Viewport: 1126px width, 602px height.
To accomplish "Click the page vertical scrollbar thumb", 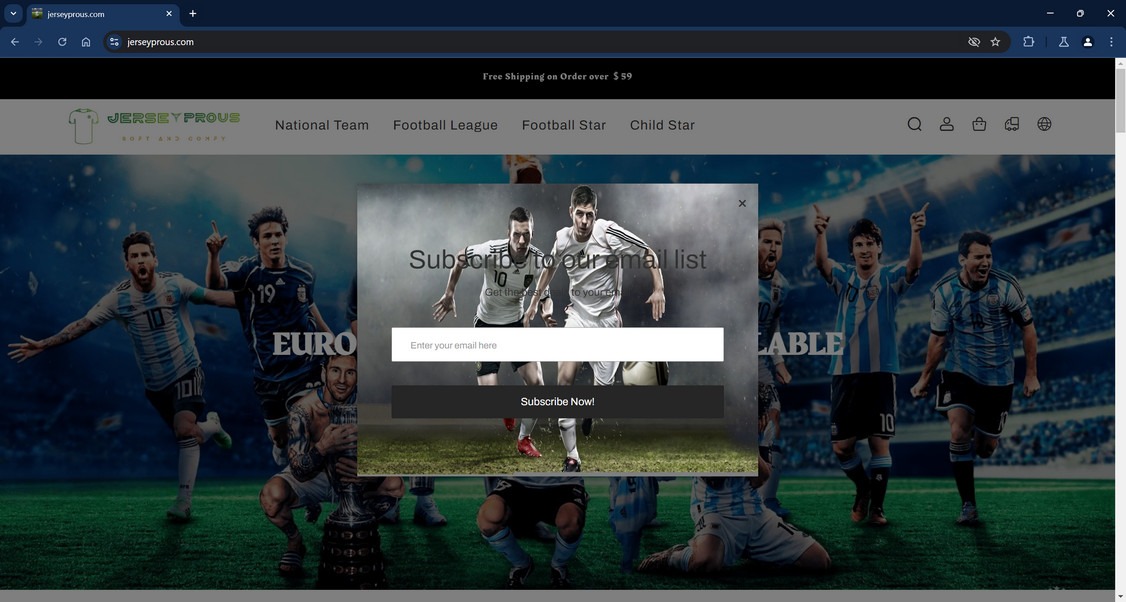I will point(1120,101).
